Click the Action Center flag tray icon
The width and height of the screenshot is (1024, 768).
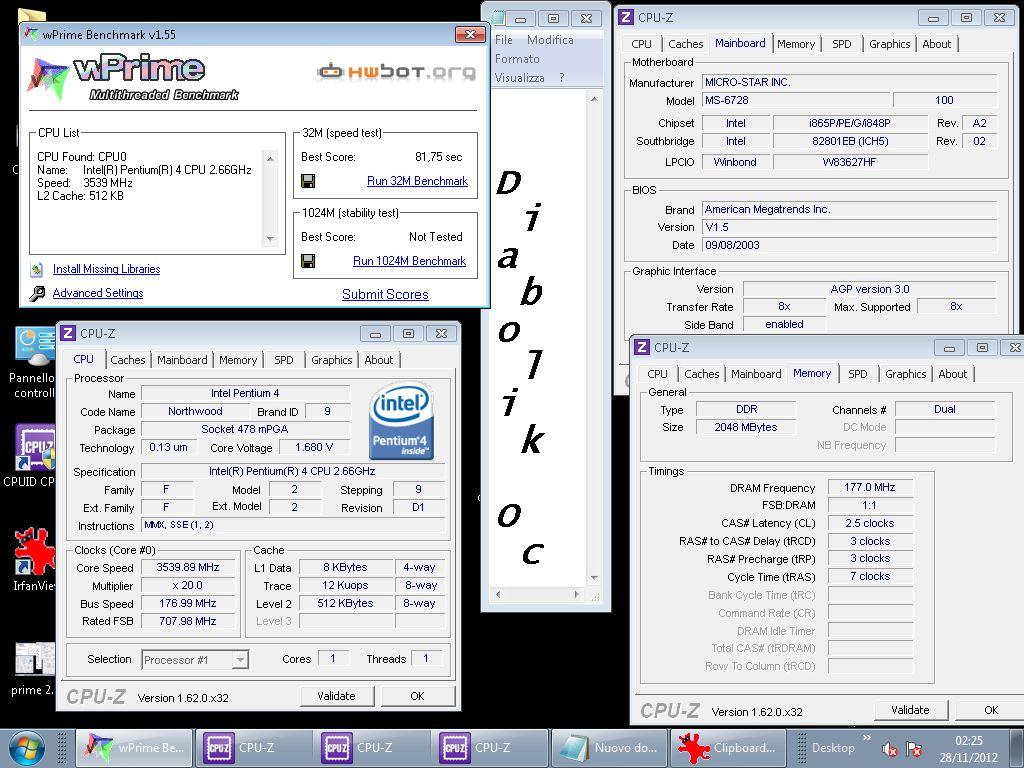click(914, 750)
